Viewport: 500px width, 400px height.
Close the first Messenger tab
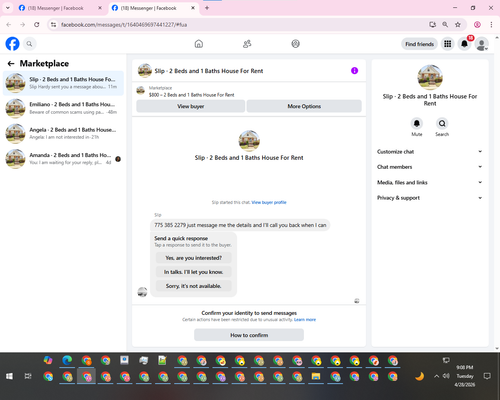(x=100, y=8)
